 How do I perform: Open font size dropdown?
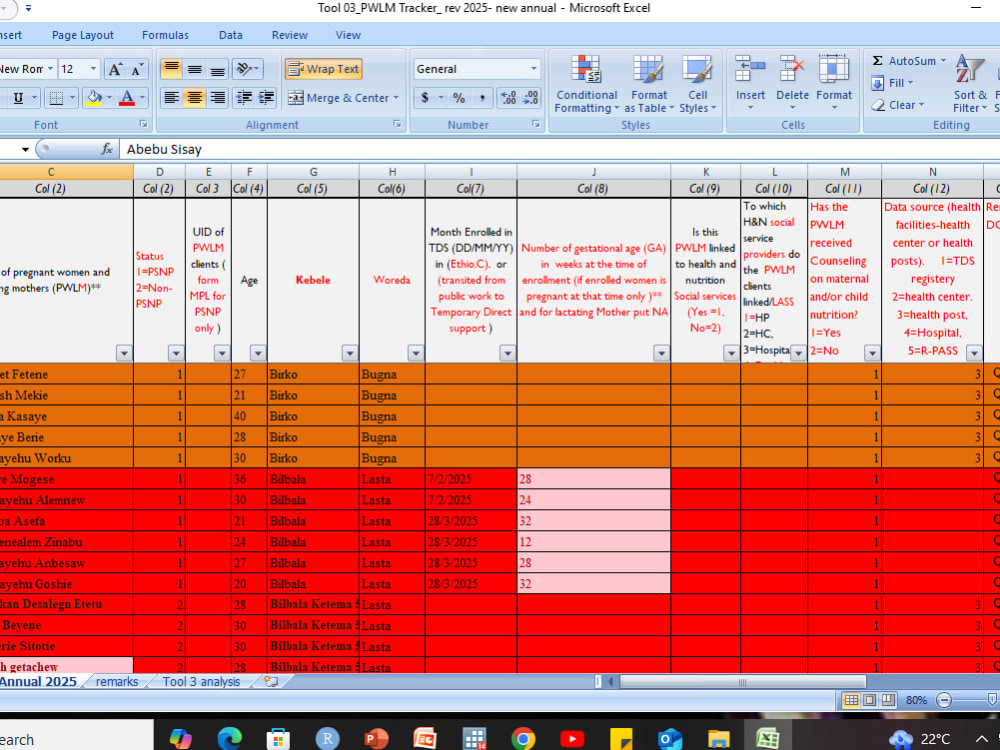[93, 69]
